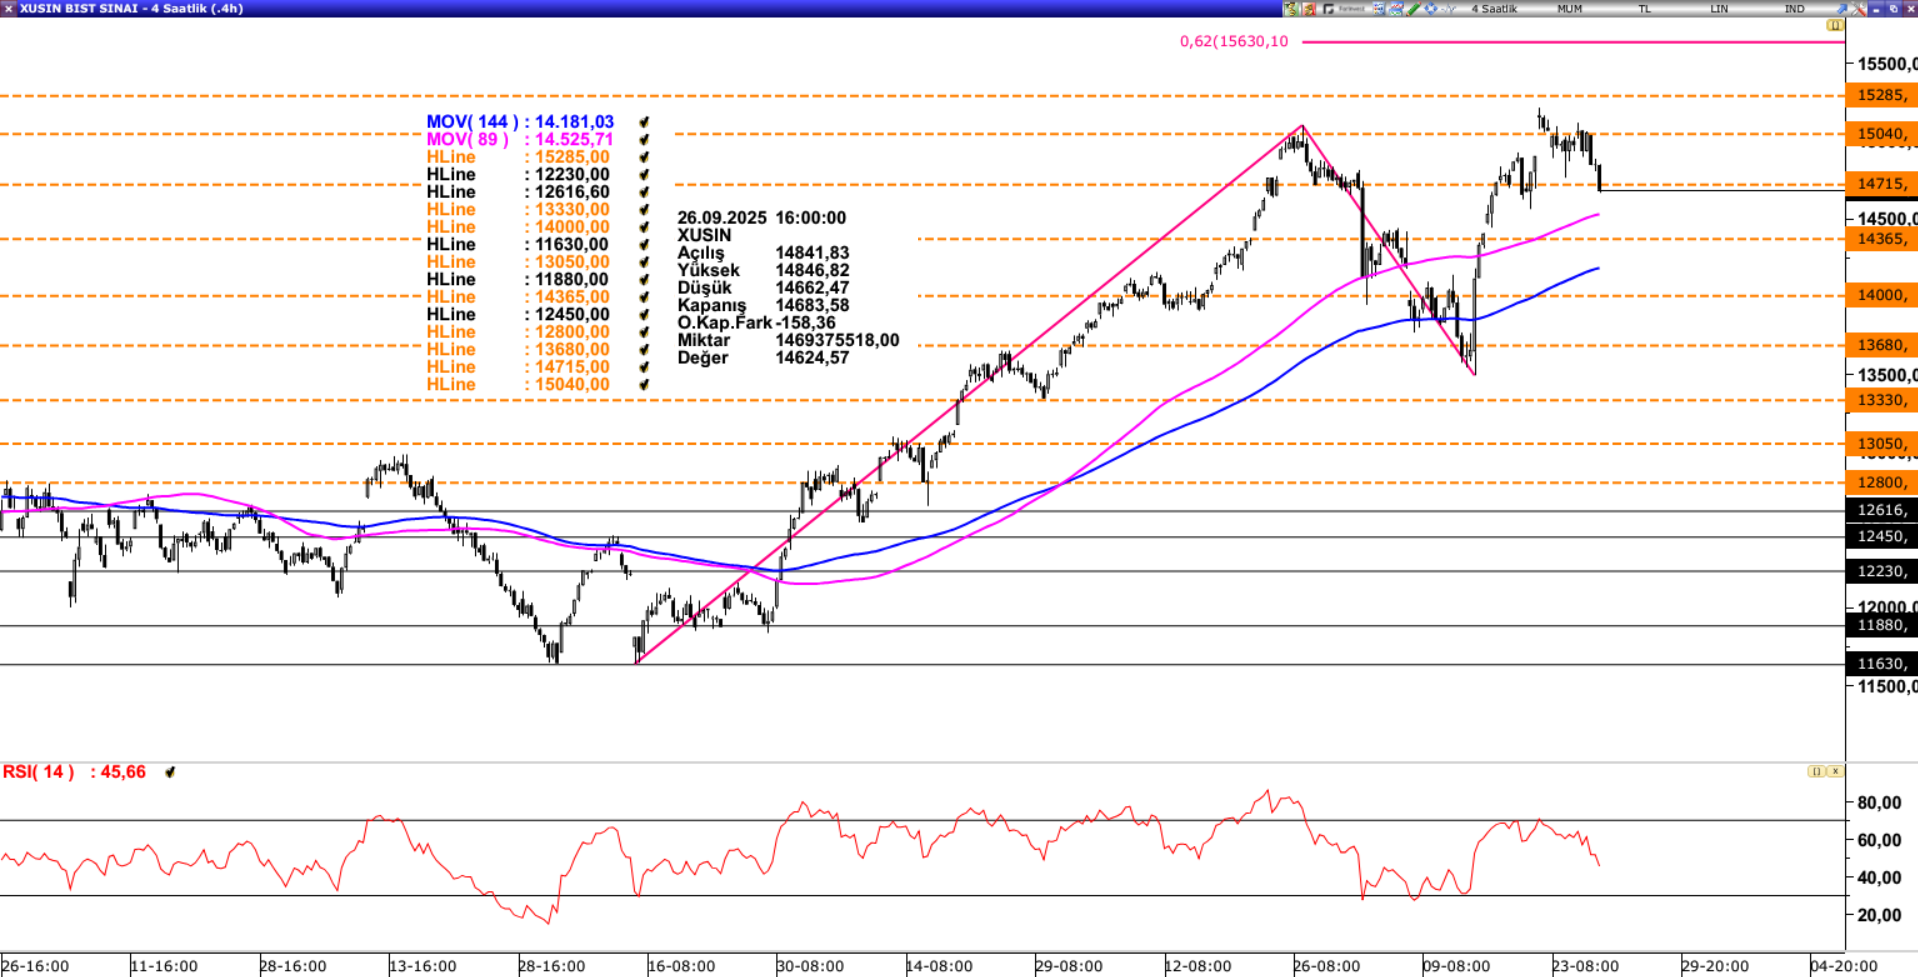Click the legend value 14.525,71
Screen dimensions: 1918x977
pos(574,140)
